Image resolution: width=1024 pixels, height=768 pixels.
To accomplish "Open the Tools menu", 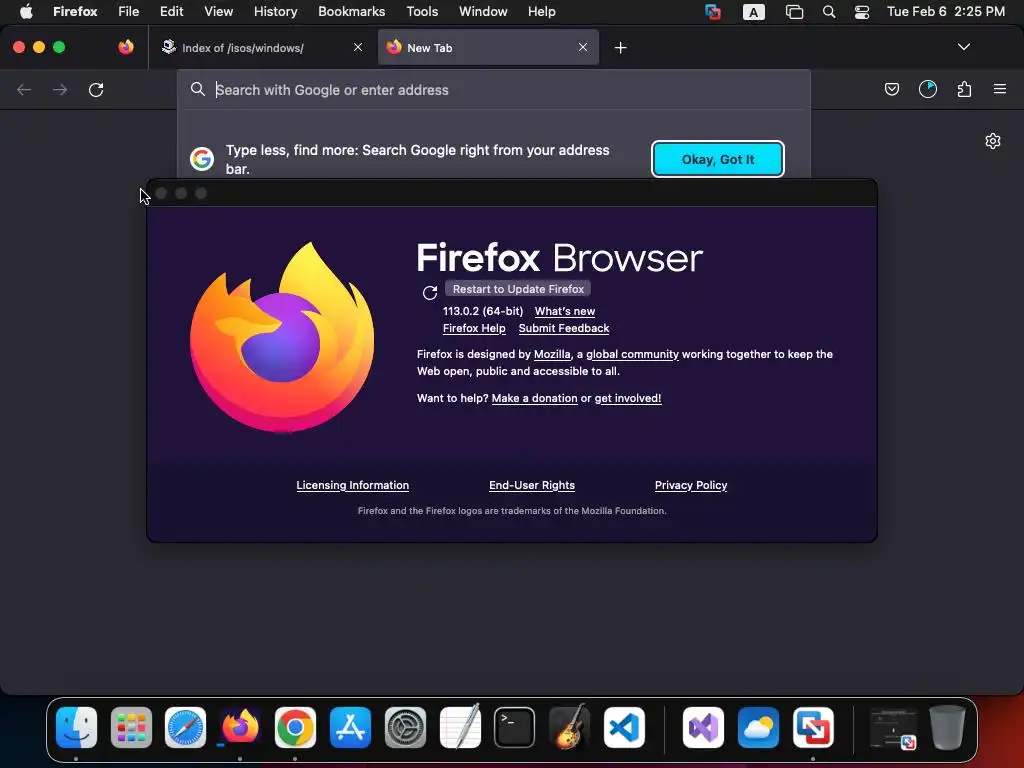I will pyautogui.click(x=422, y=12).
